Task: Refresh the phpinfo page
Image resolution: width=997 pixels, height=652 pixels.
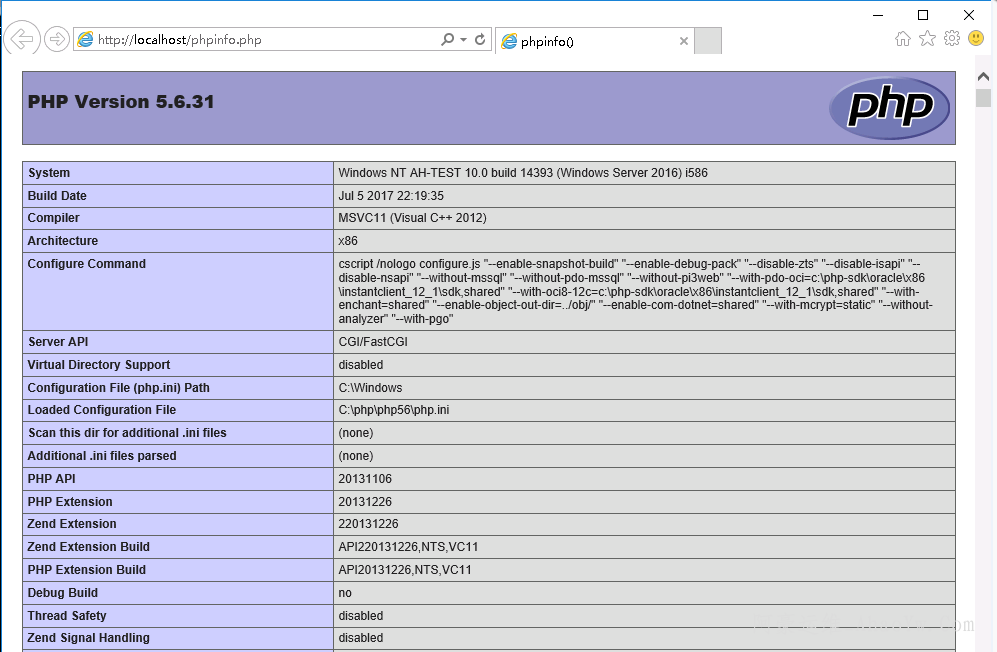Action: pyautogui.click(x=480, y=40)
